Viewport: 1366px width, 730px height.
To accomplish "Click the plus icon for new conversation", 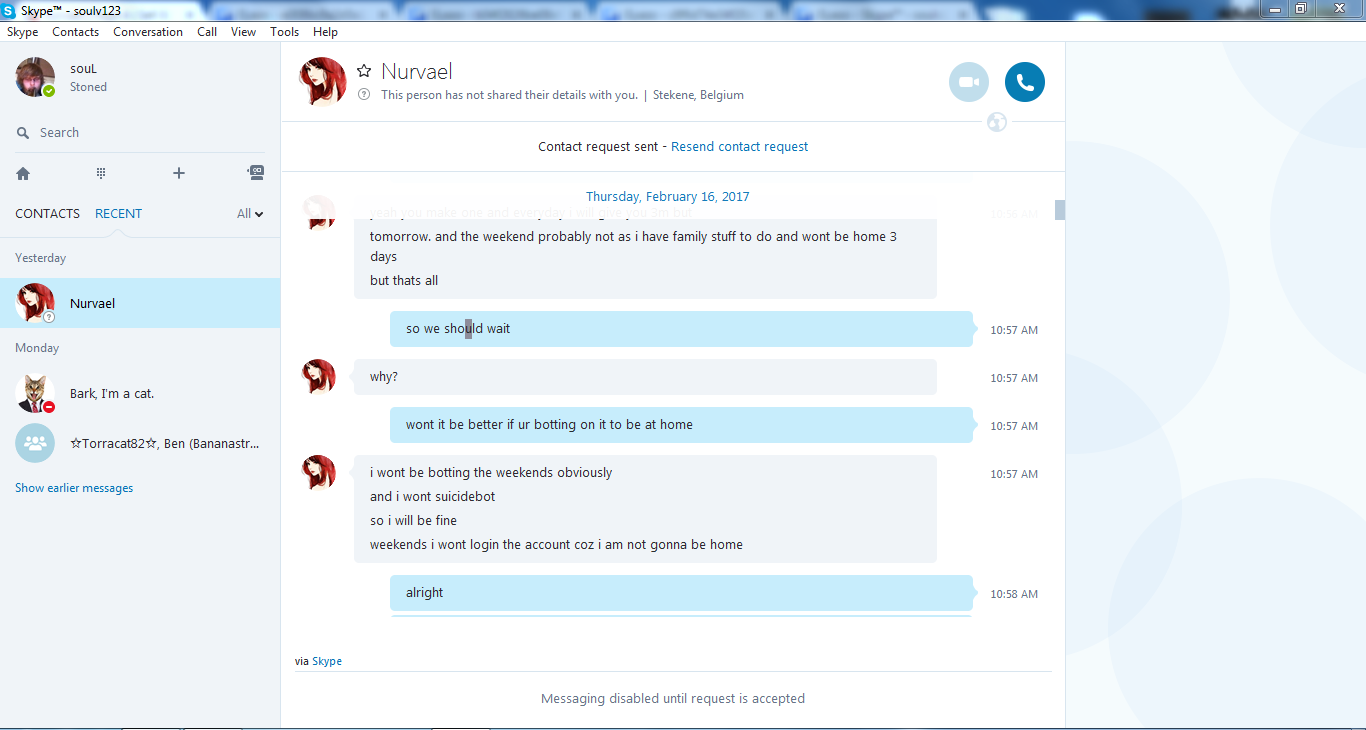I will [179, 173].
